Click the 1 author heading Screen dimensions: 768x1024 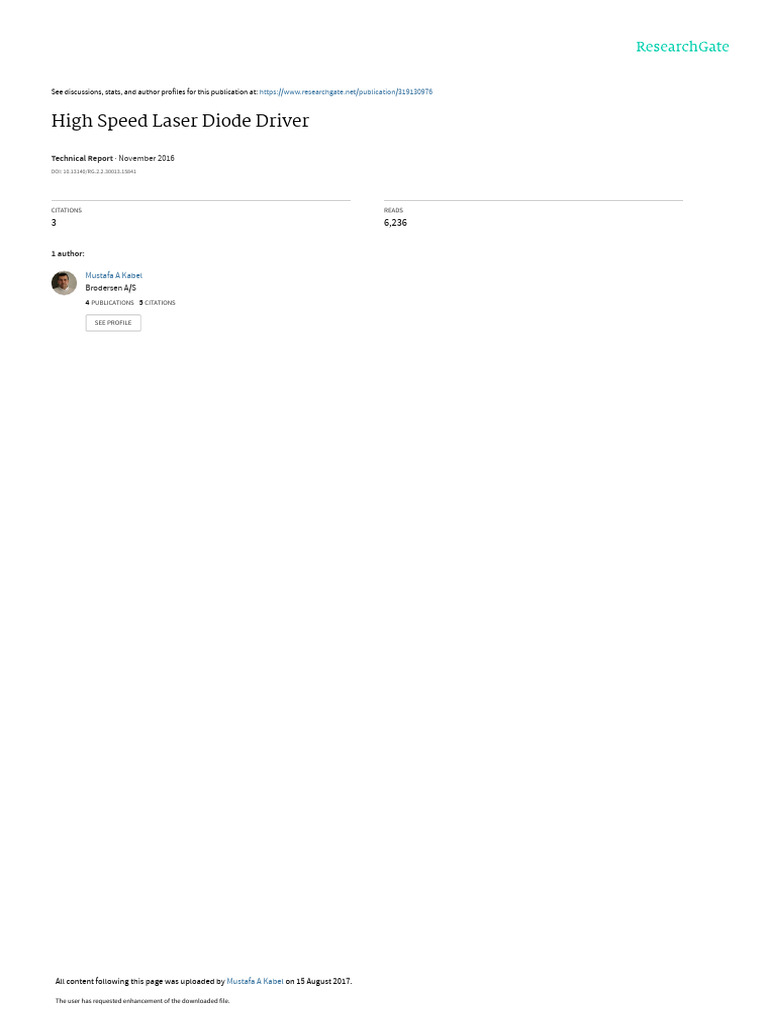click(68, 253)
